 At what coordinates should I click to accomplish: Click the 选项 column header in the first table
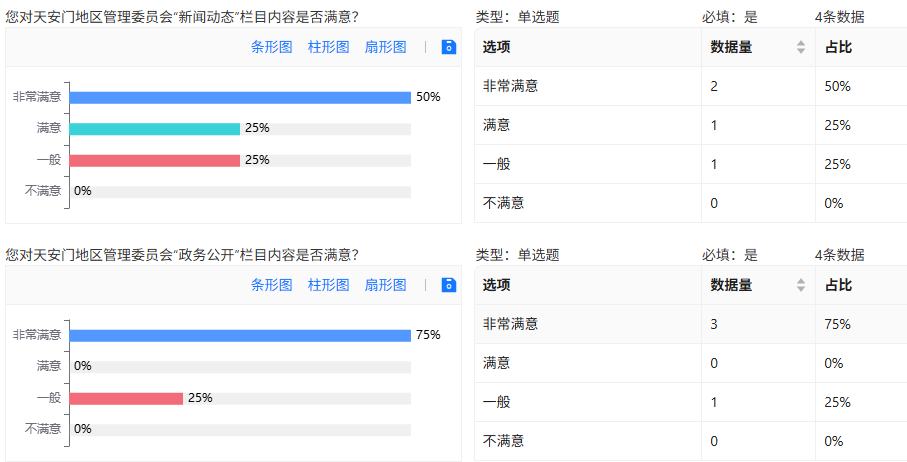coord(496,47)
